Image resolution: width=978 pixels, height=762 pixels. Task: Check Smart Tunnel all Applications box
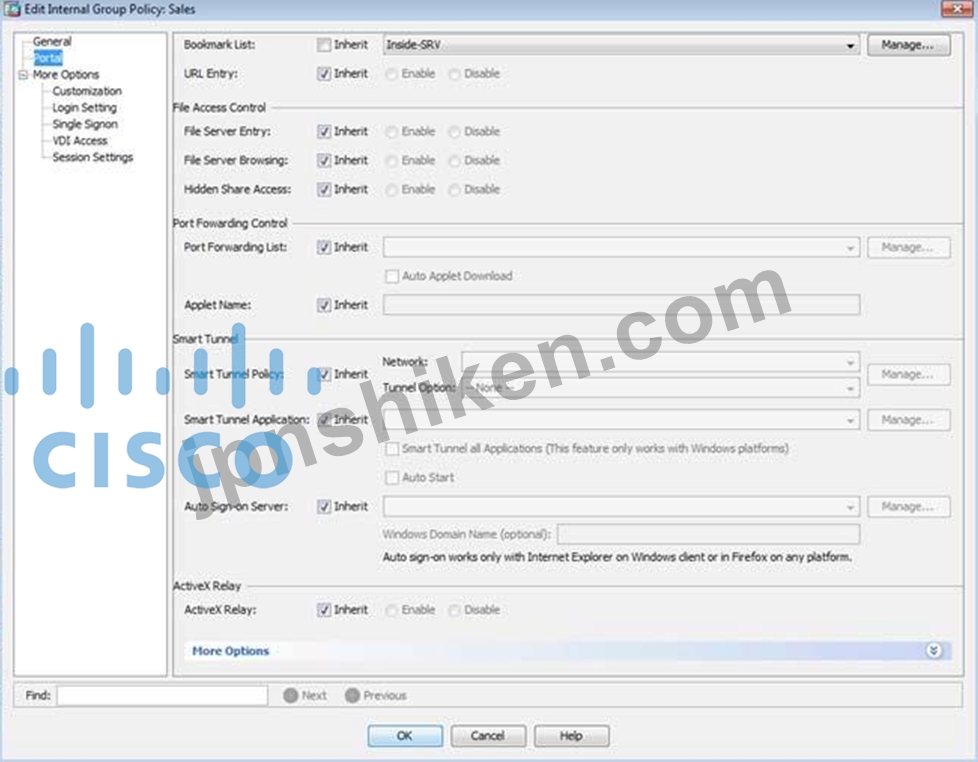point(392,449)
